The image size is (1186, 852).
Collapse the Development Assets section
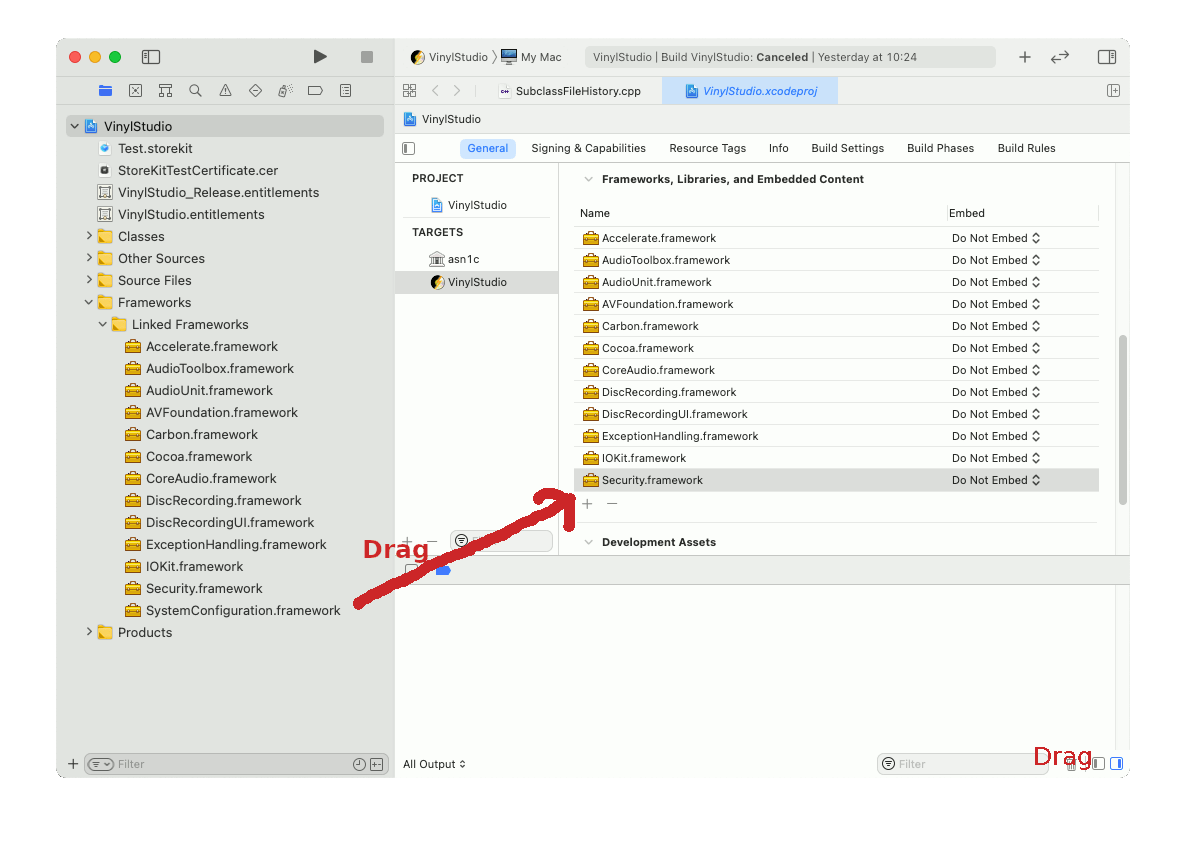point(588,543)
